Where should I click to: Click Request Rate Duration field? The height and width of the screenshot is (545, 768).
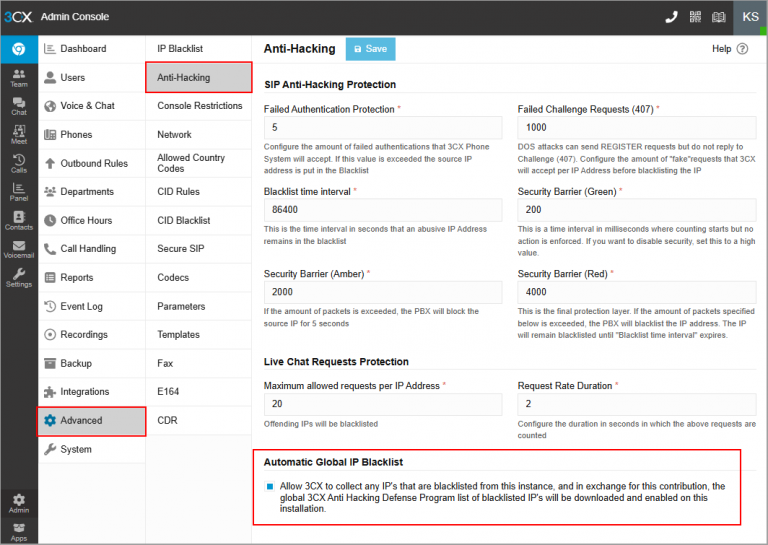[637, 404]
